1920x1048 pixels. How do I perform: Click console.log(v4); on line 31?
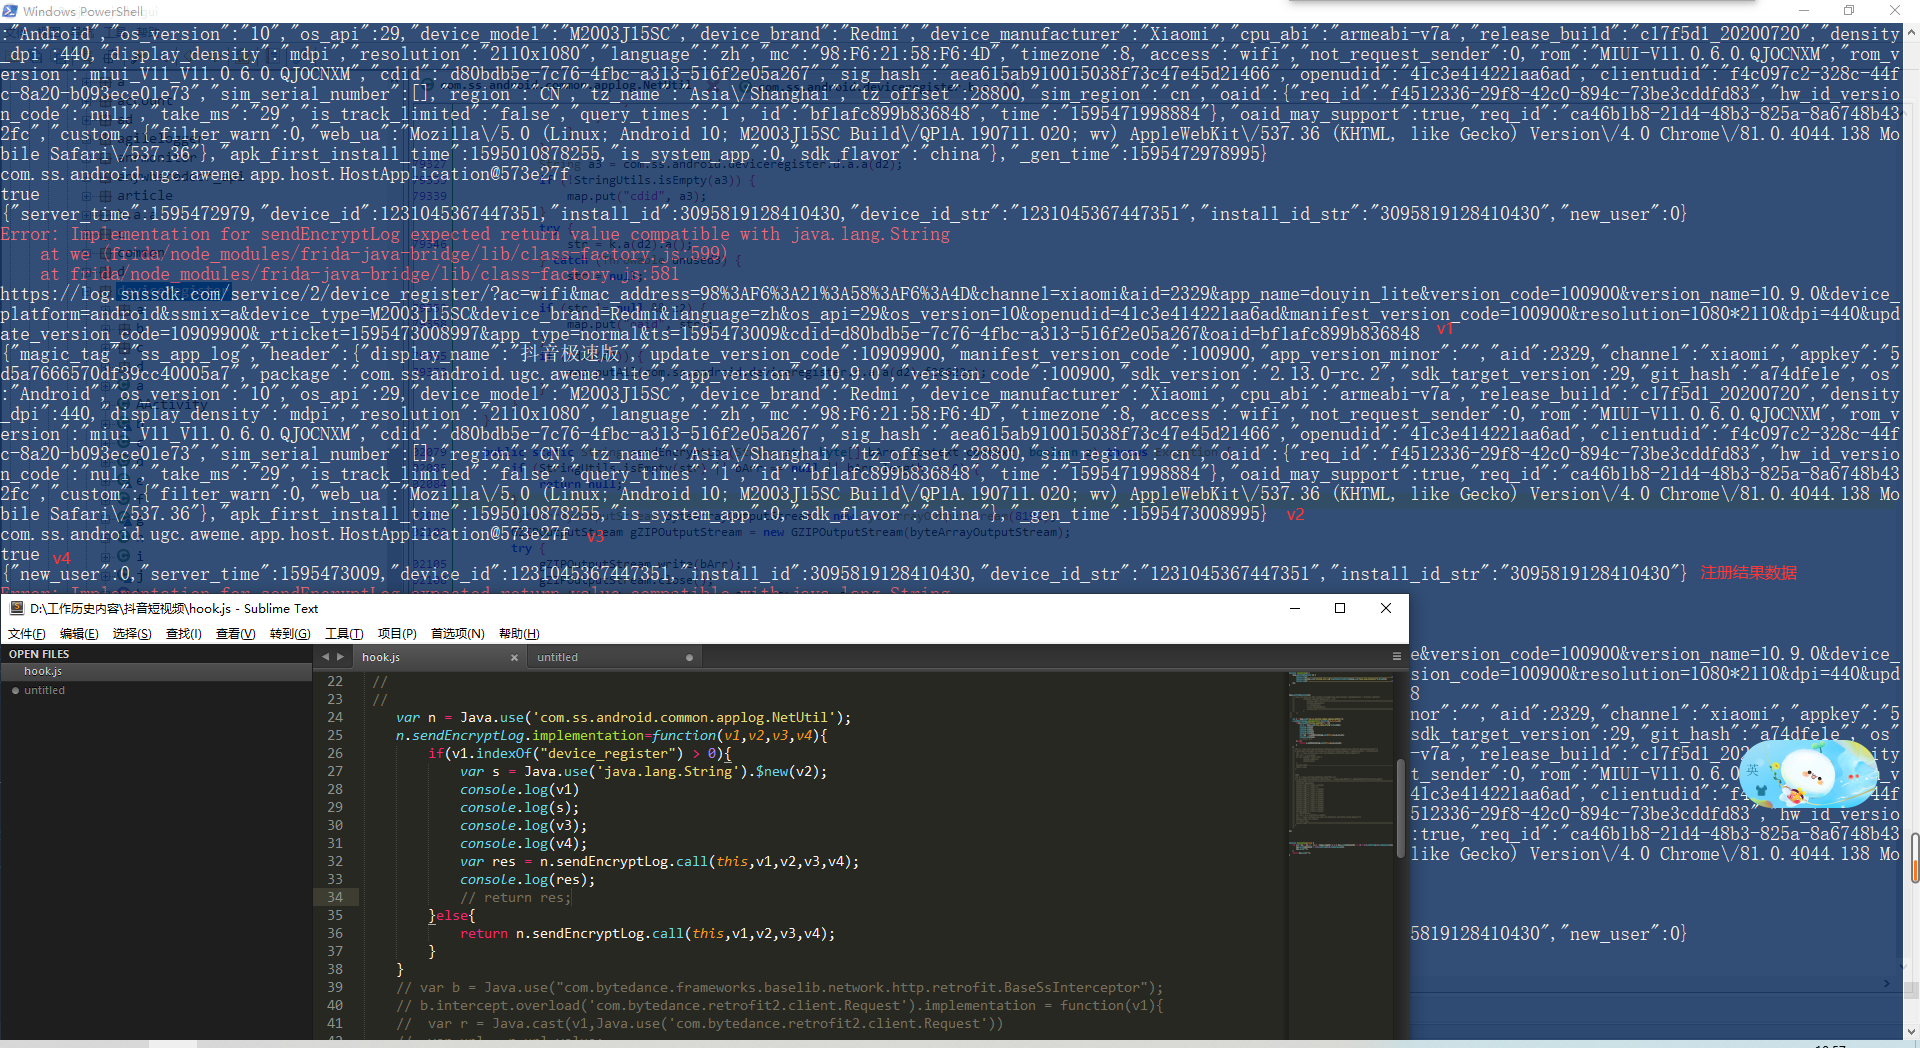[523, 844]
